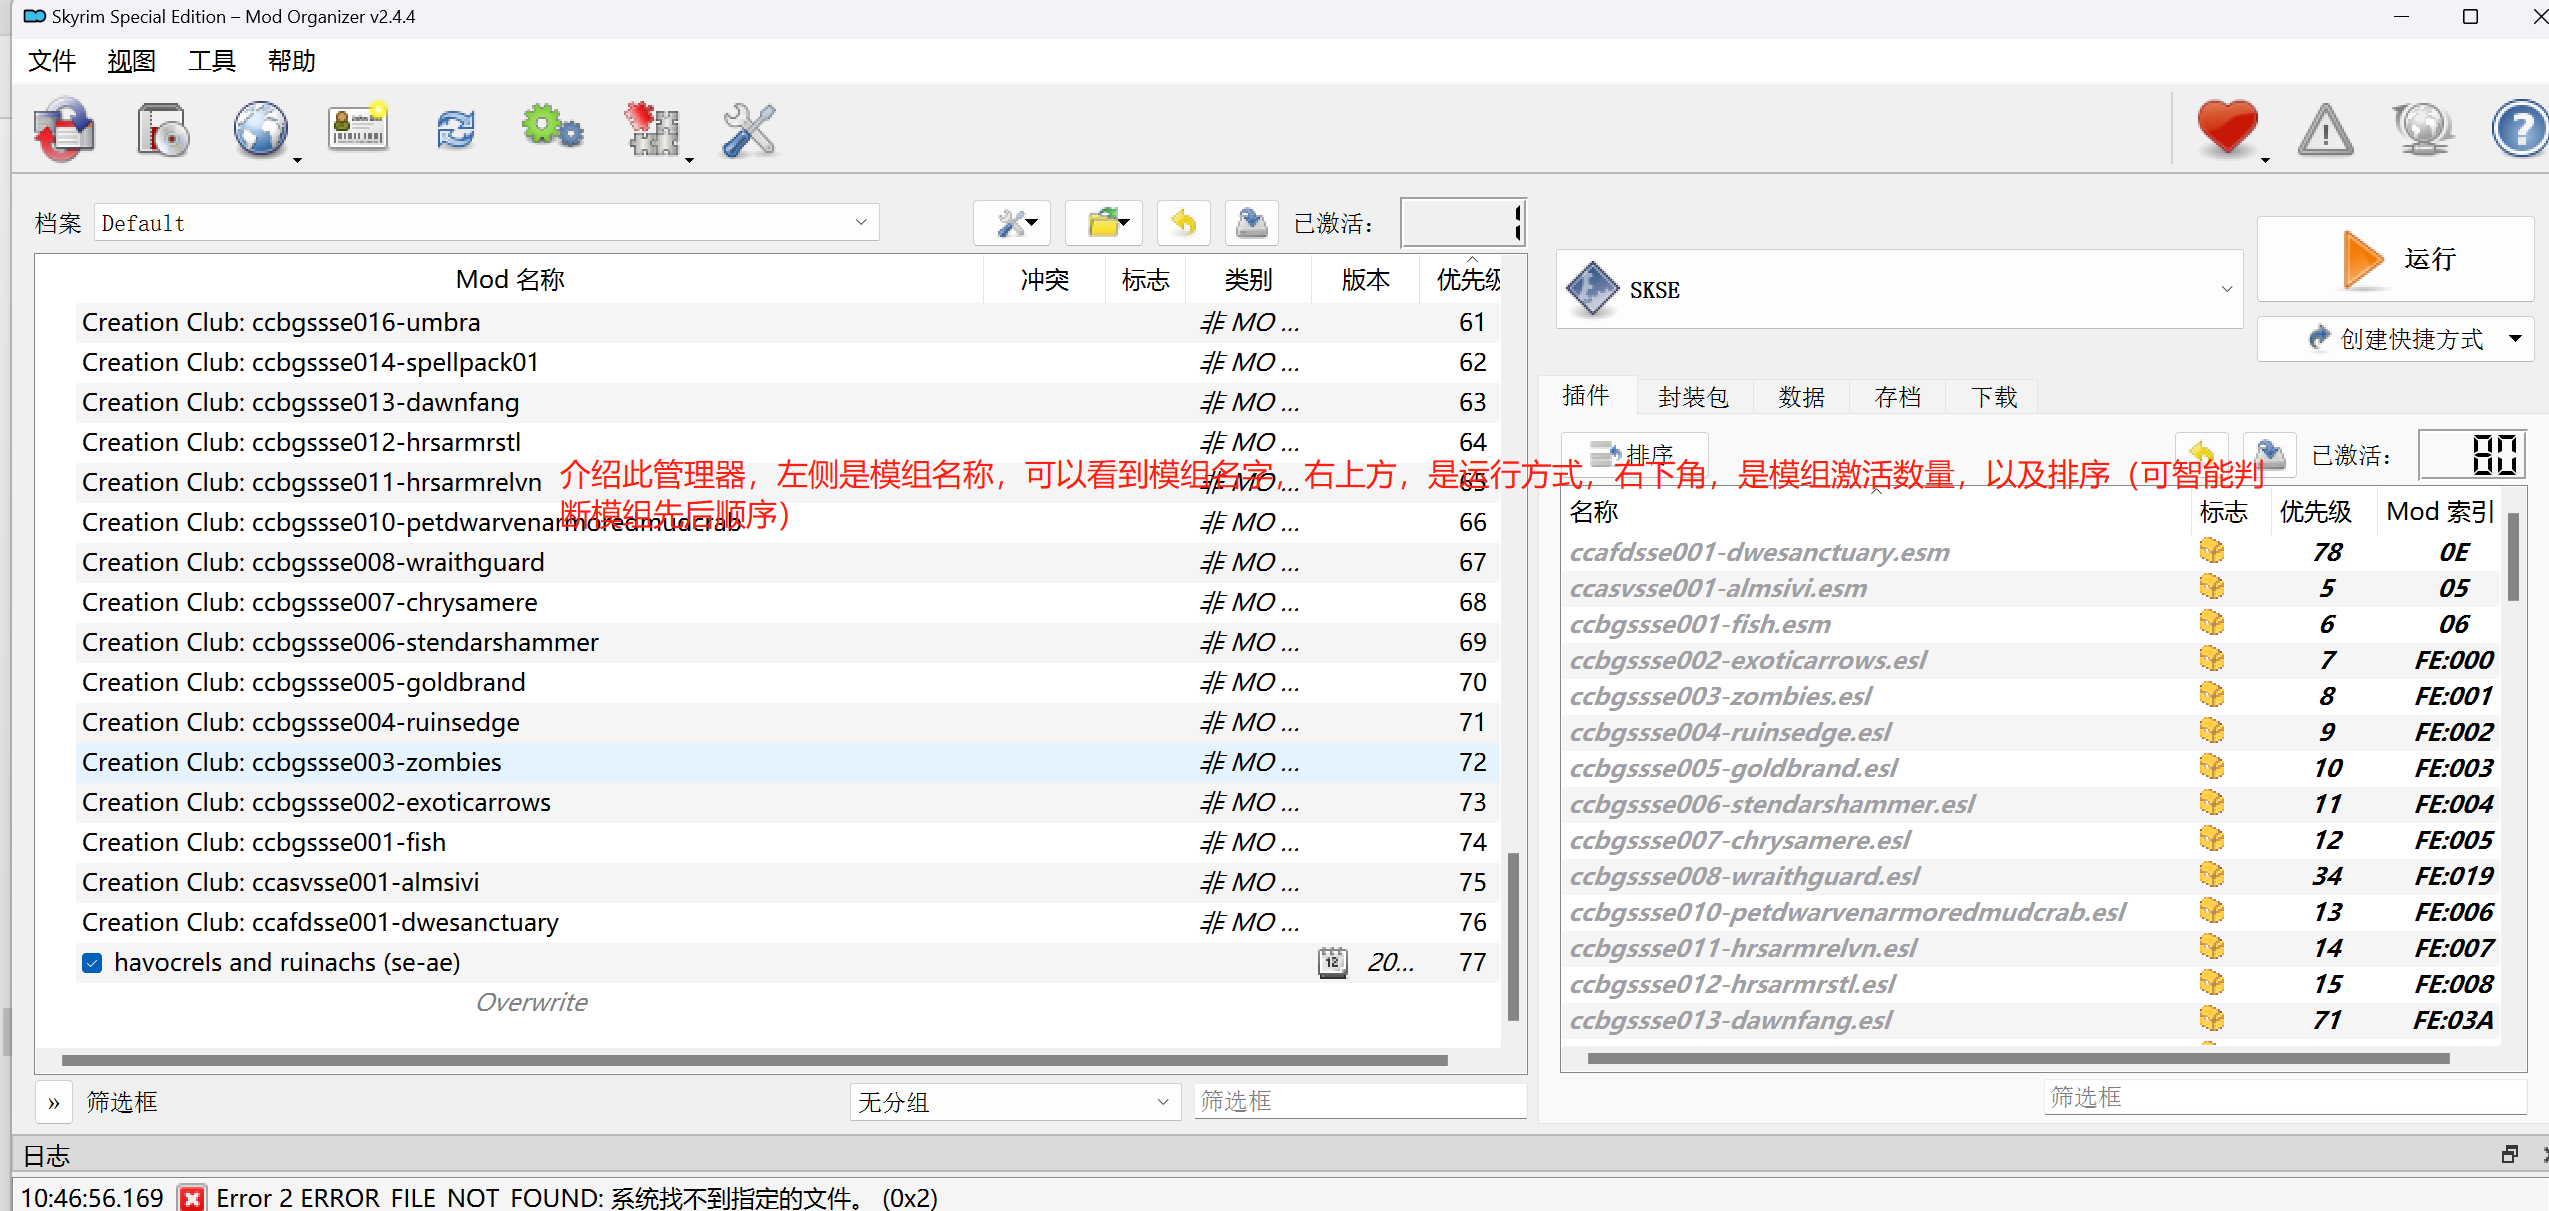This screenshot has height=1211, width=2549.
Task: Click the red heart endorse icon
Action: click(2226, 128)
